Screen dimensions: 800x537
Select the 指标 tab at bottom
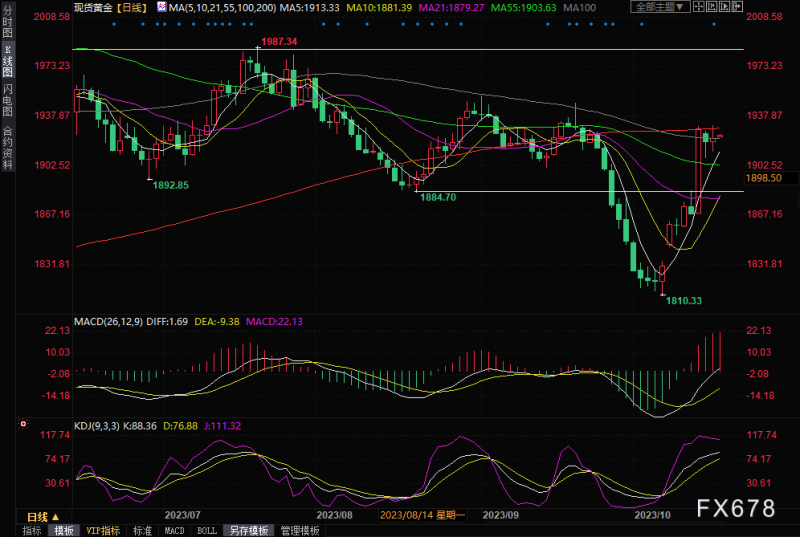coord(31,530)
